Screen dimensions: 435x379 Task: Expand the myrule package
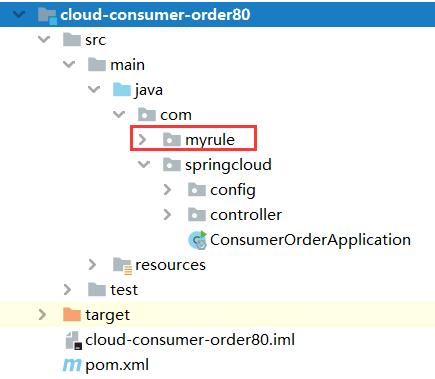[142, 139]
